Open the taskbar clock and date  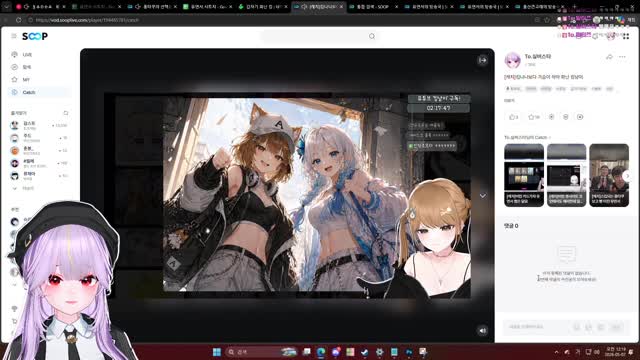[x=615, y=352]
